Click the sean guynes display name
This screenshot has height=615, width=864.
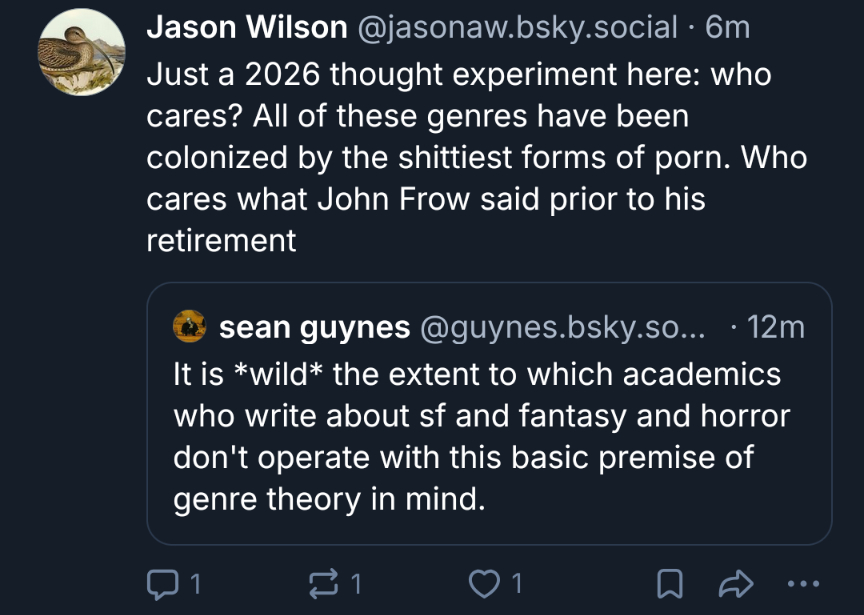click(314, 326)
